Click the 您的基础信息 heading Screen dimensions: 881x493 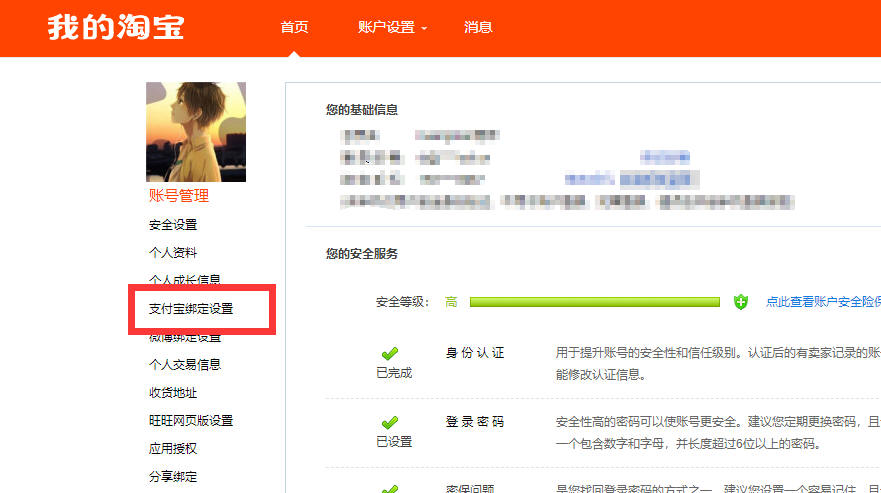362,110
